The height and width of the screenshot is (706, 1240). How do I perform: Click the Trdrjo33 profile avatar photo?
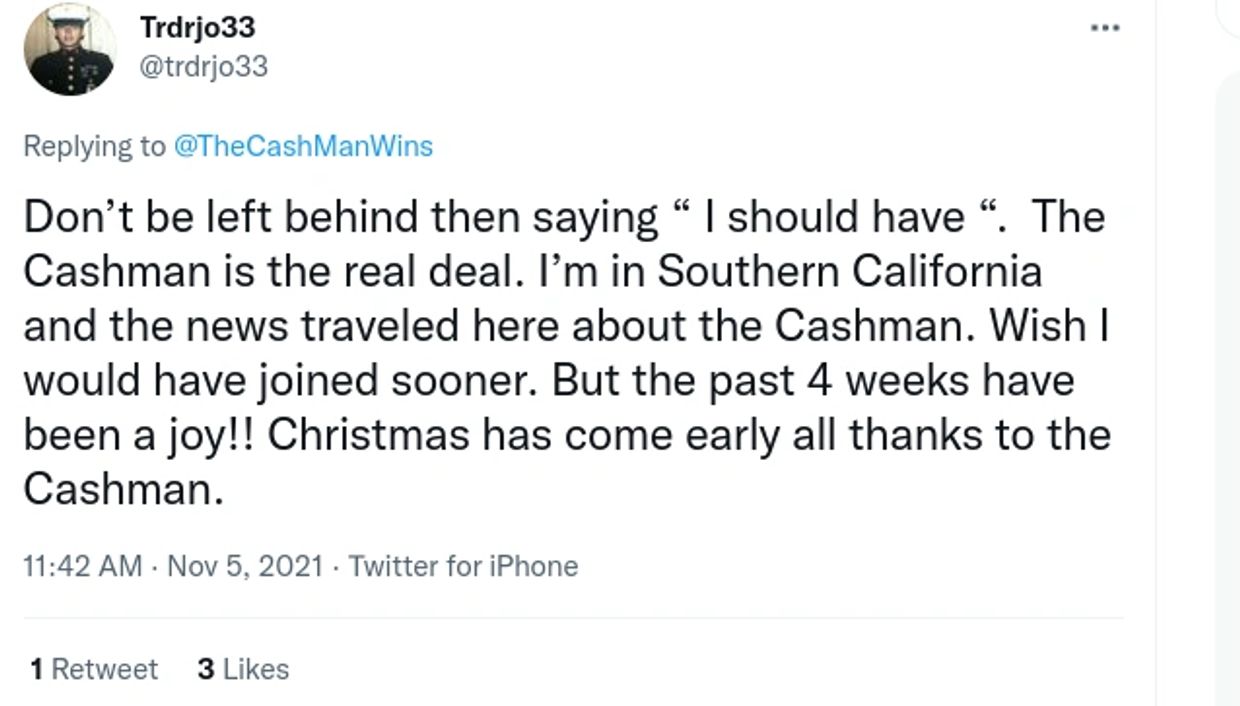(x=70, y=49)
